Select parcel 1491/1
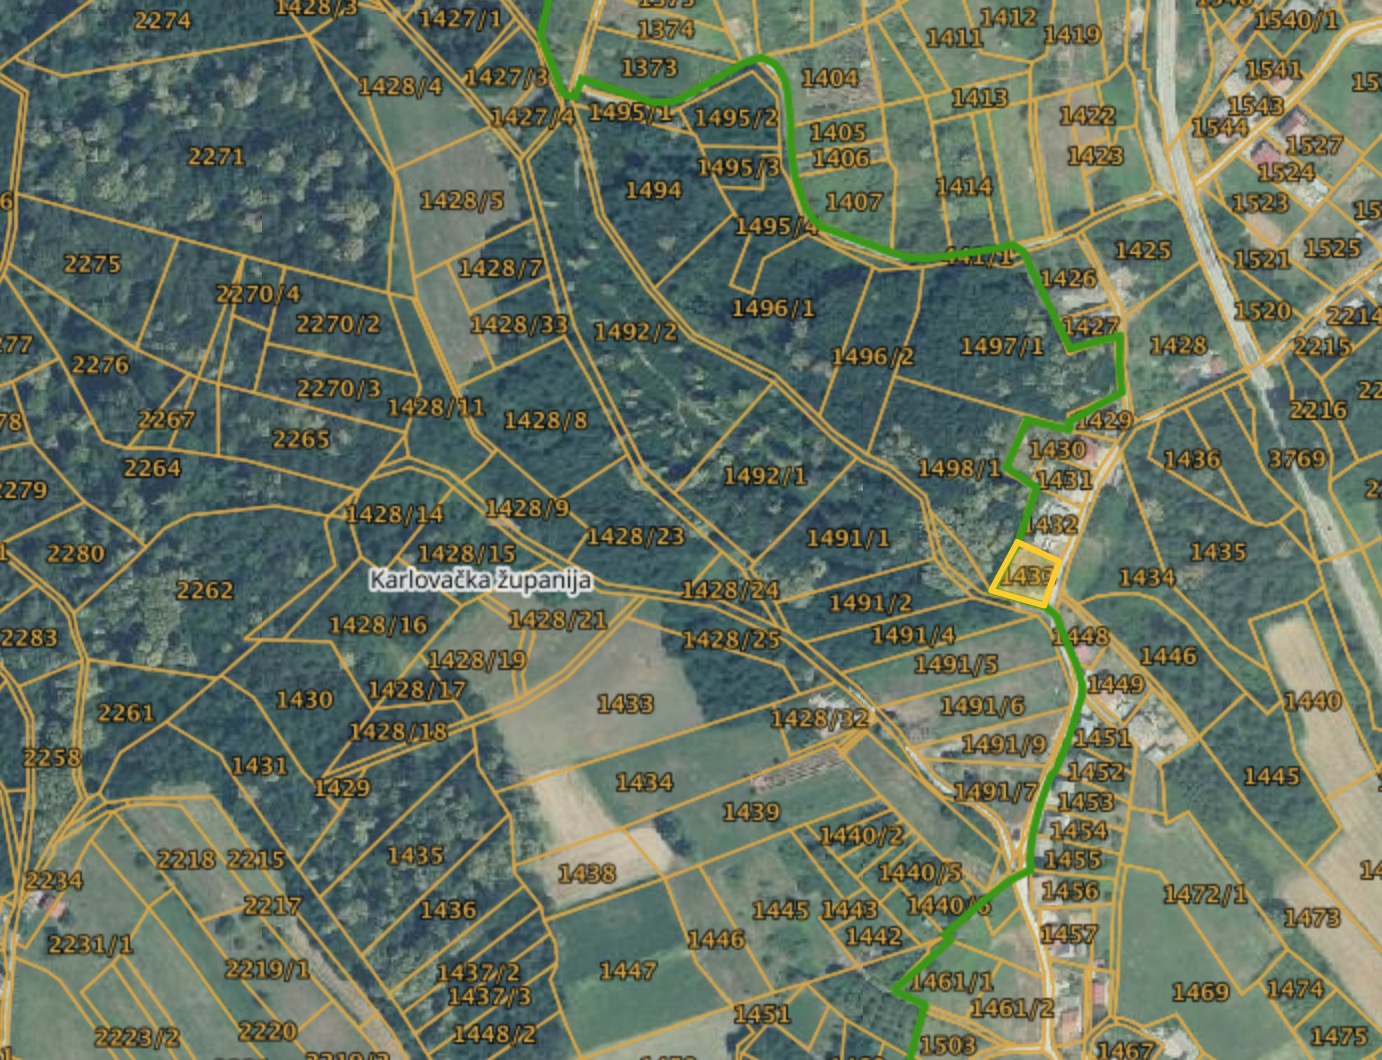Image resolution: width=1382 pixels, height=1060 pixels. [848, 538]
